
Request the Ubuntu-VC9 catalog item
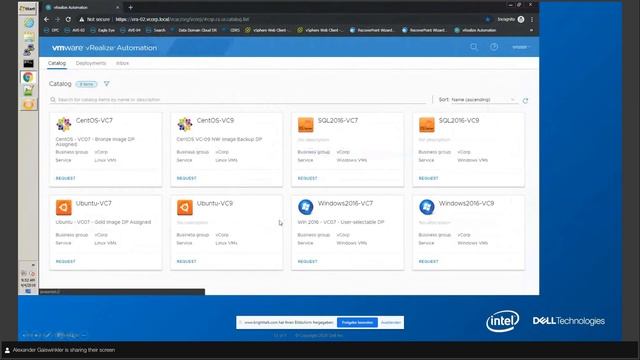187,261
